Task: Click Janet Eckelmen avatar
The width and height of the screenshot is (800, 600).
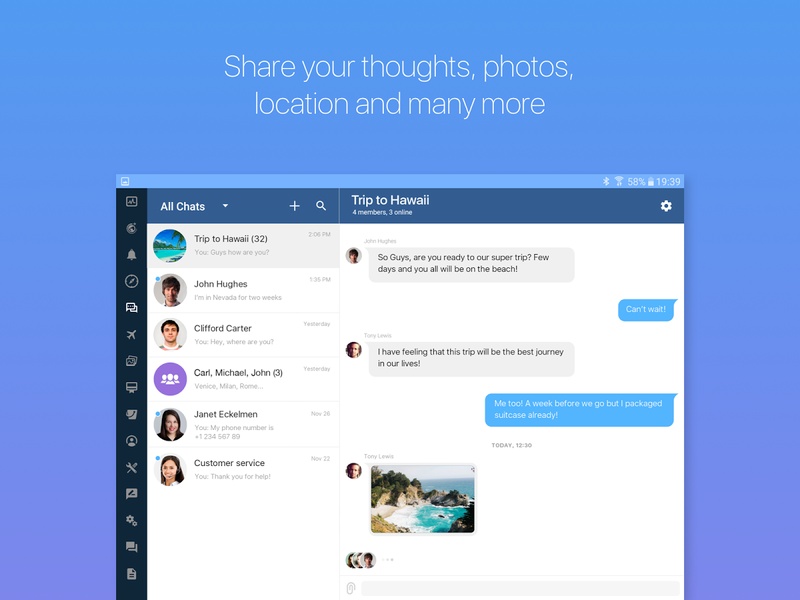Action: pos(170,424)
